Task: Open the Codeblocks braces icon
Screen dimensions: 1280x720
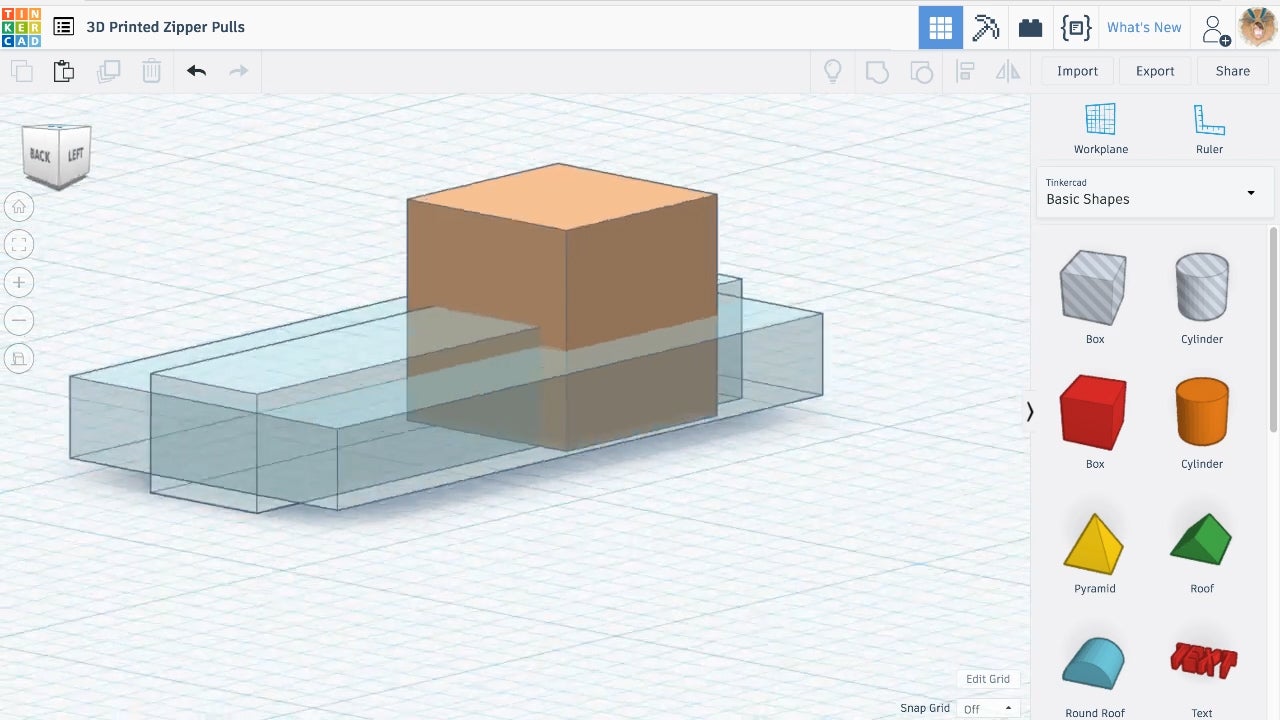Action: (x=1076, y=28)
